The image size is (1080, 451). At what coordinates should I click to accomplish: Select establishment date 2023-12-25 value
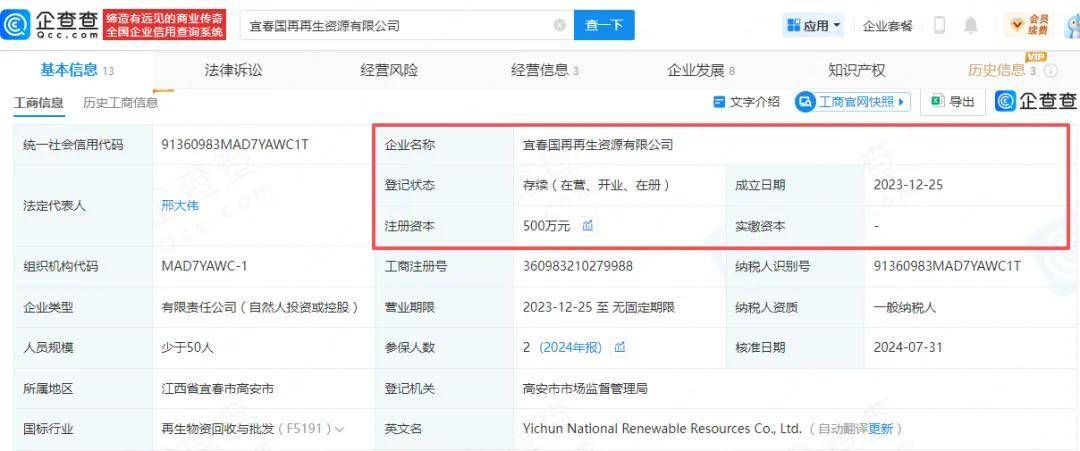[x=908, y=185]
